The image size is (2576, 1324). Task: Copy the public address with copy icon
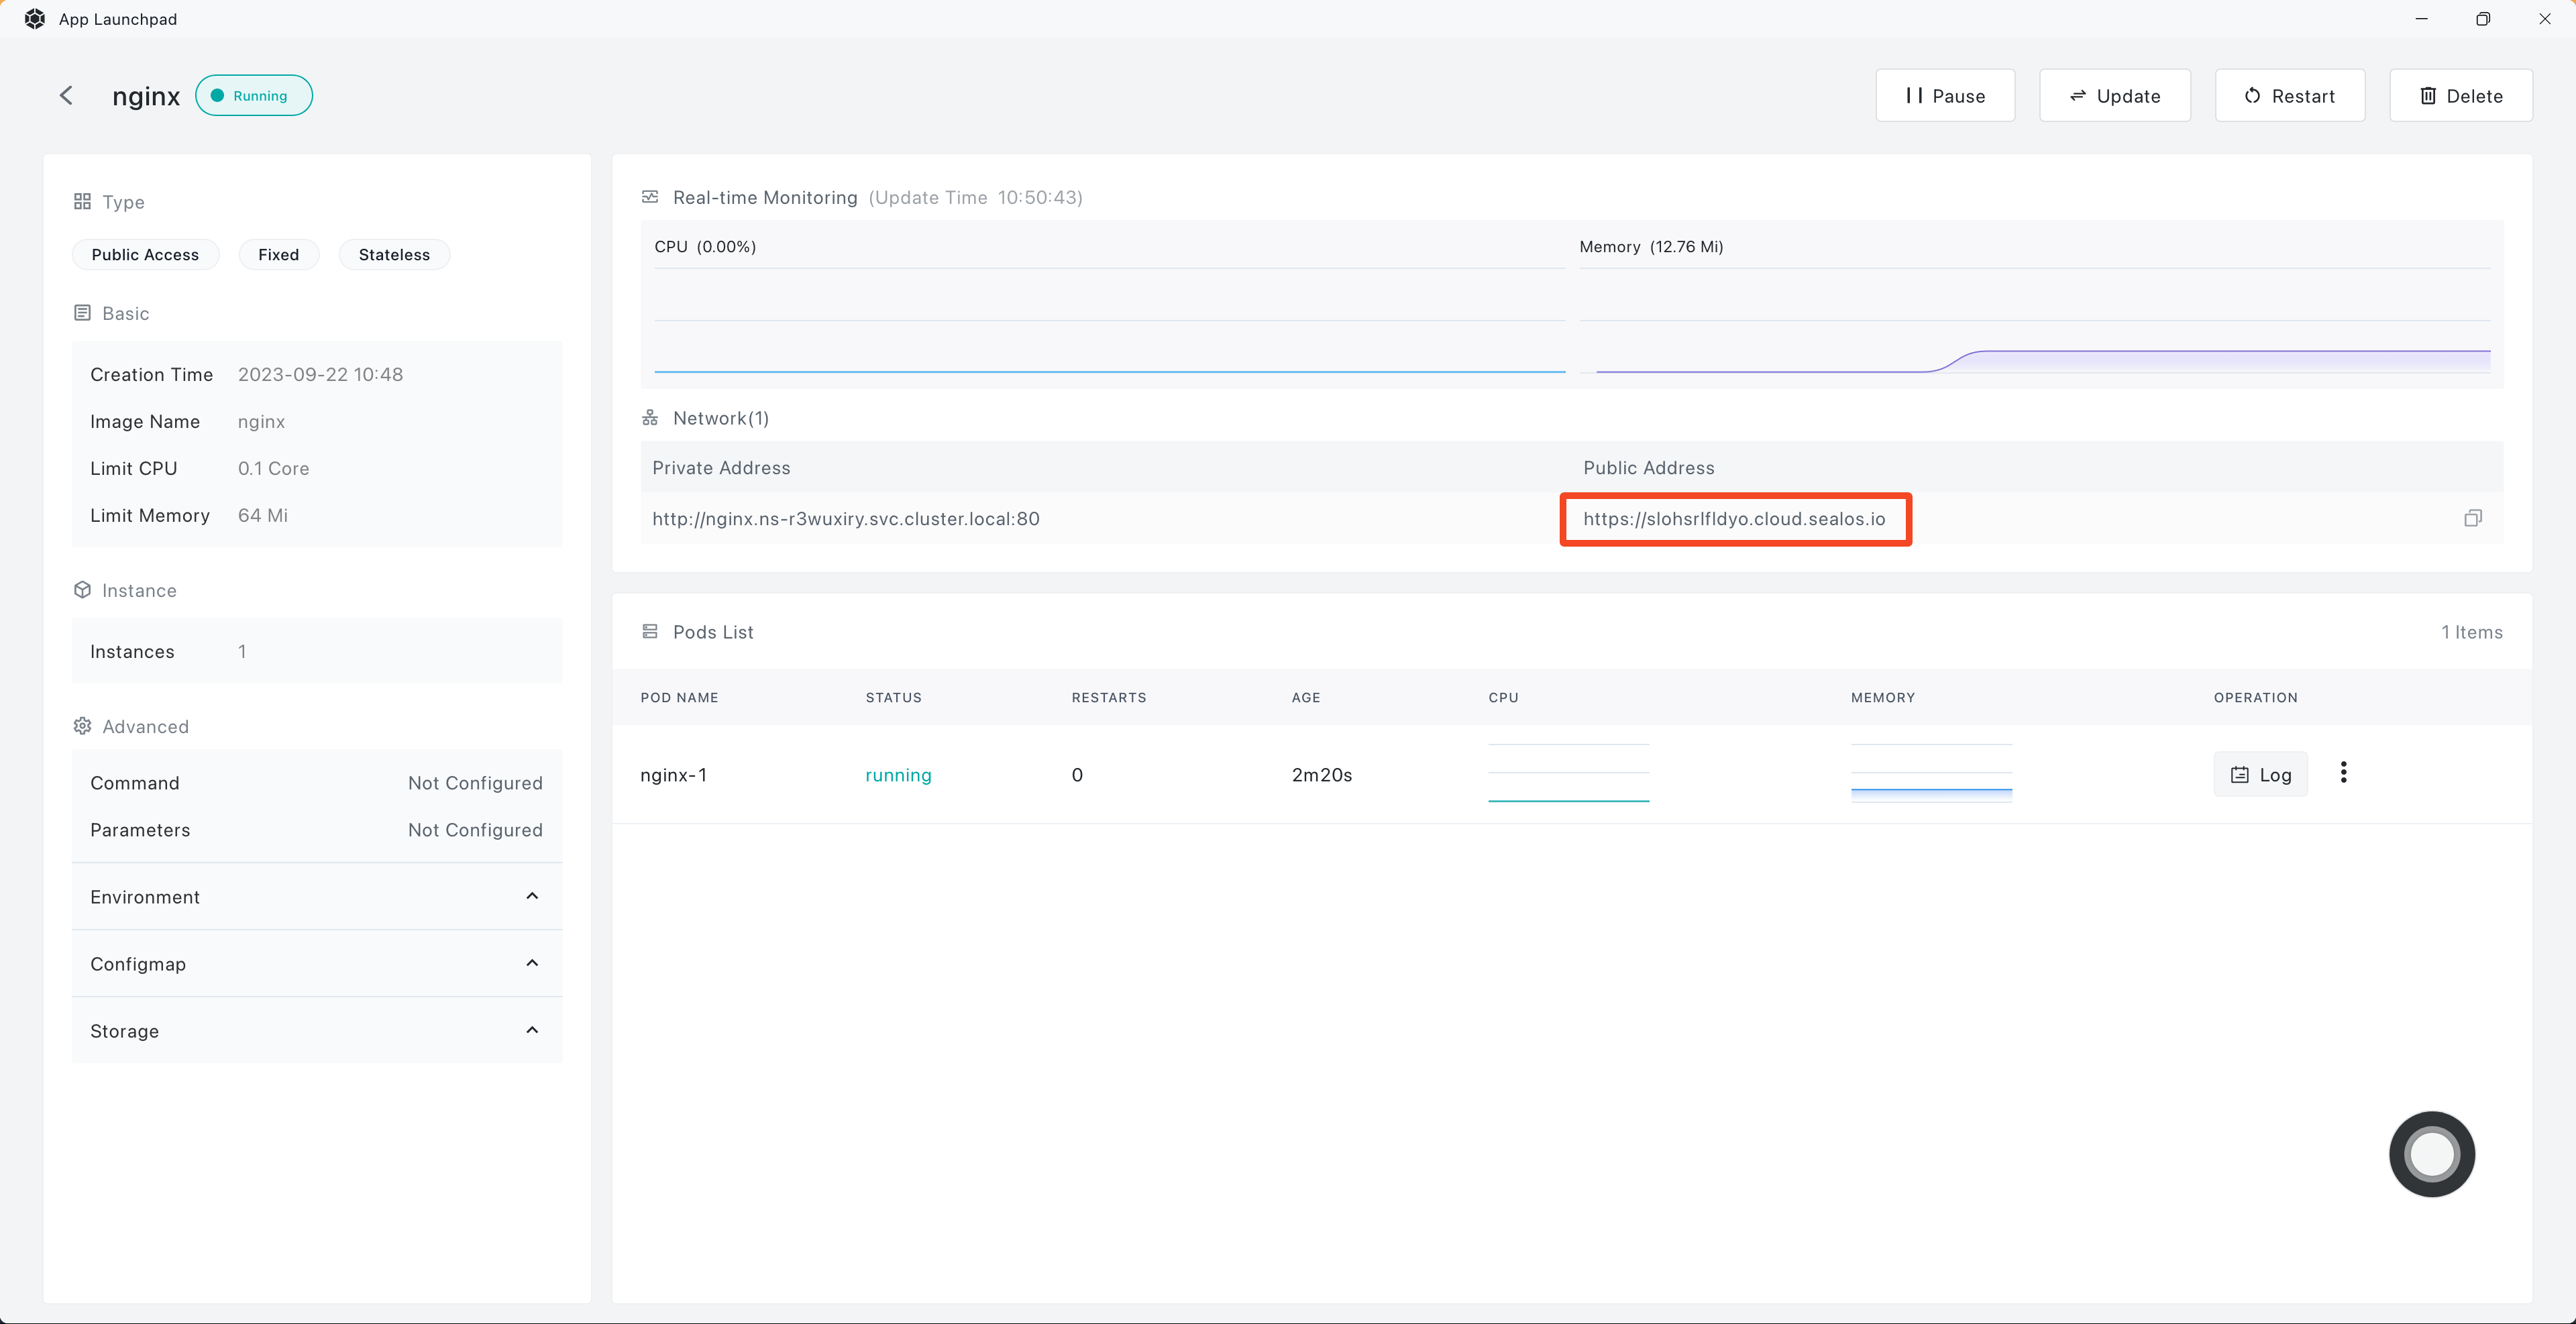click(x=2472, y=518)
